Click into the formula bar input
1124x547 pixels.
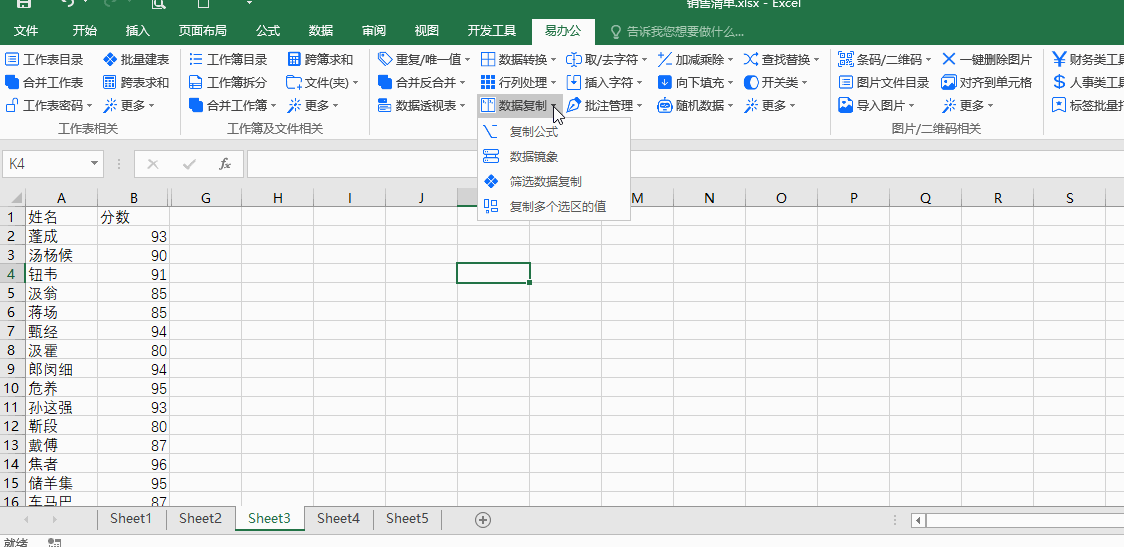(685, 164)
